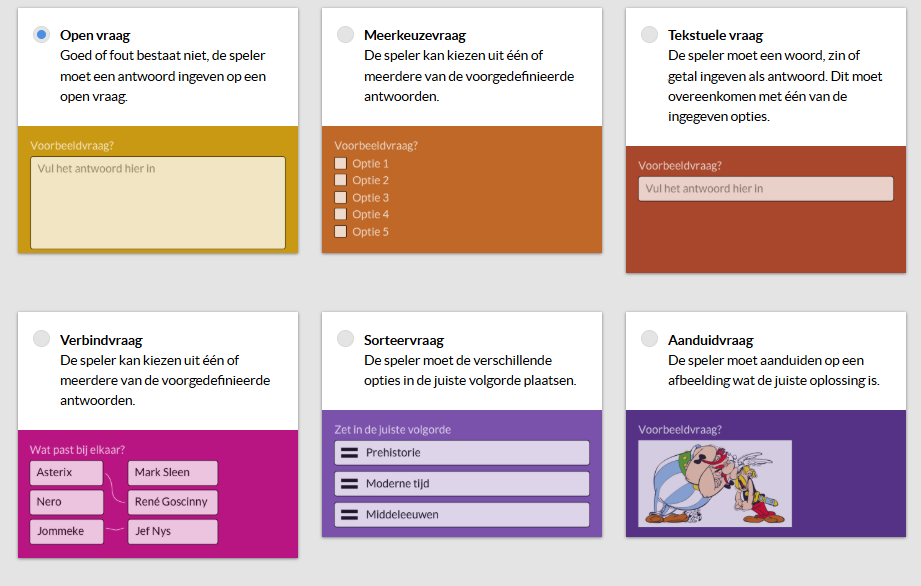Click the Jef Nys matching box
The image size is (921, 586).
tap(172, 532)
